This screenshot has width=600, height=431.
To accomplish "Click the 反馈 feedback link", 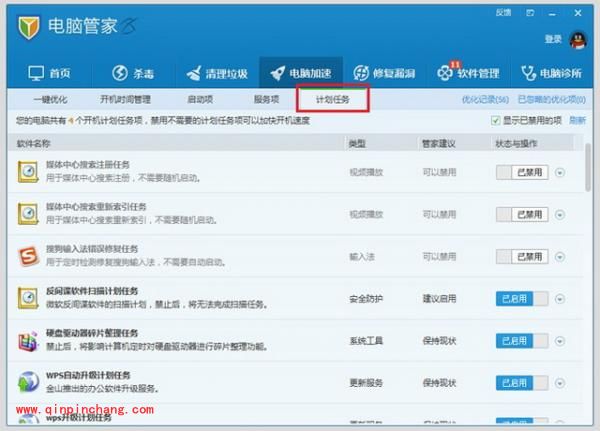I will [503, 13].
